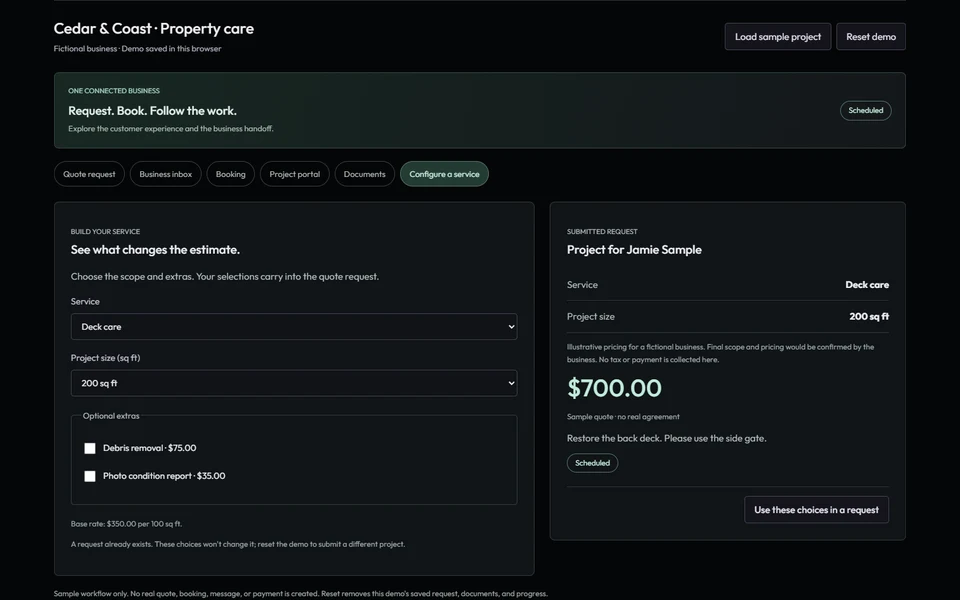Click the Fictional business demo saved subtitle
This screenshot has width=960, height=600.
(137, 48)
